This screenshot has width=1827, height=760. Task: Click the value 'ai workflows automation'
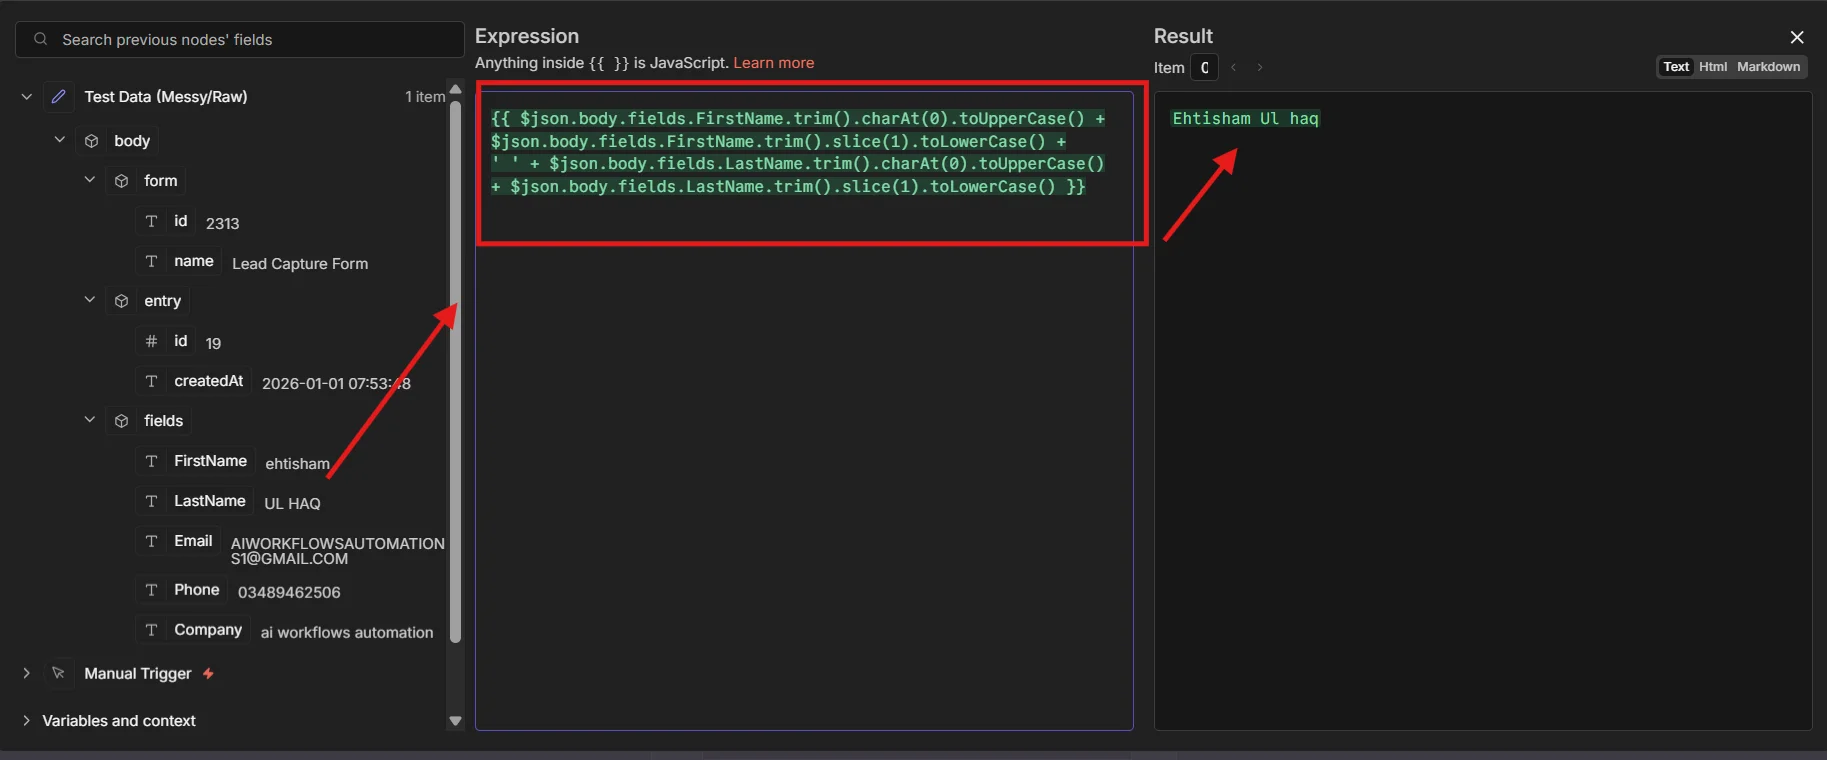click(x=347, y=633)
